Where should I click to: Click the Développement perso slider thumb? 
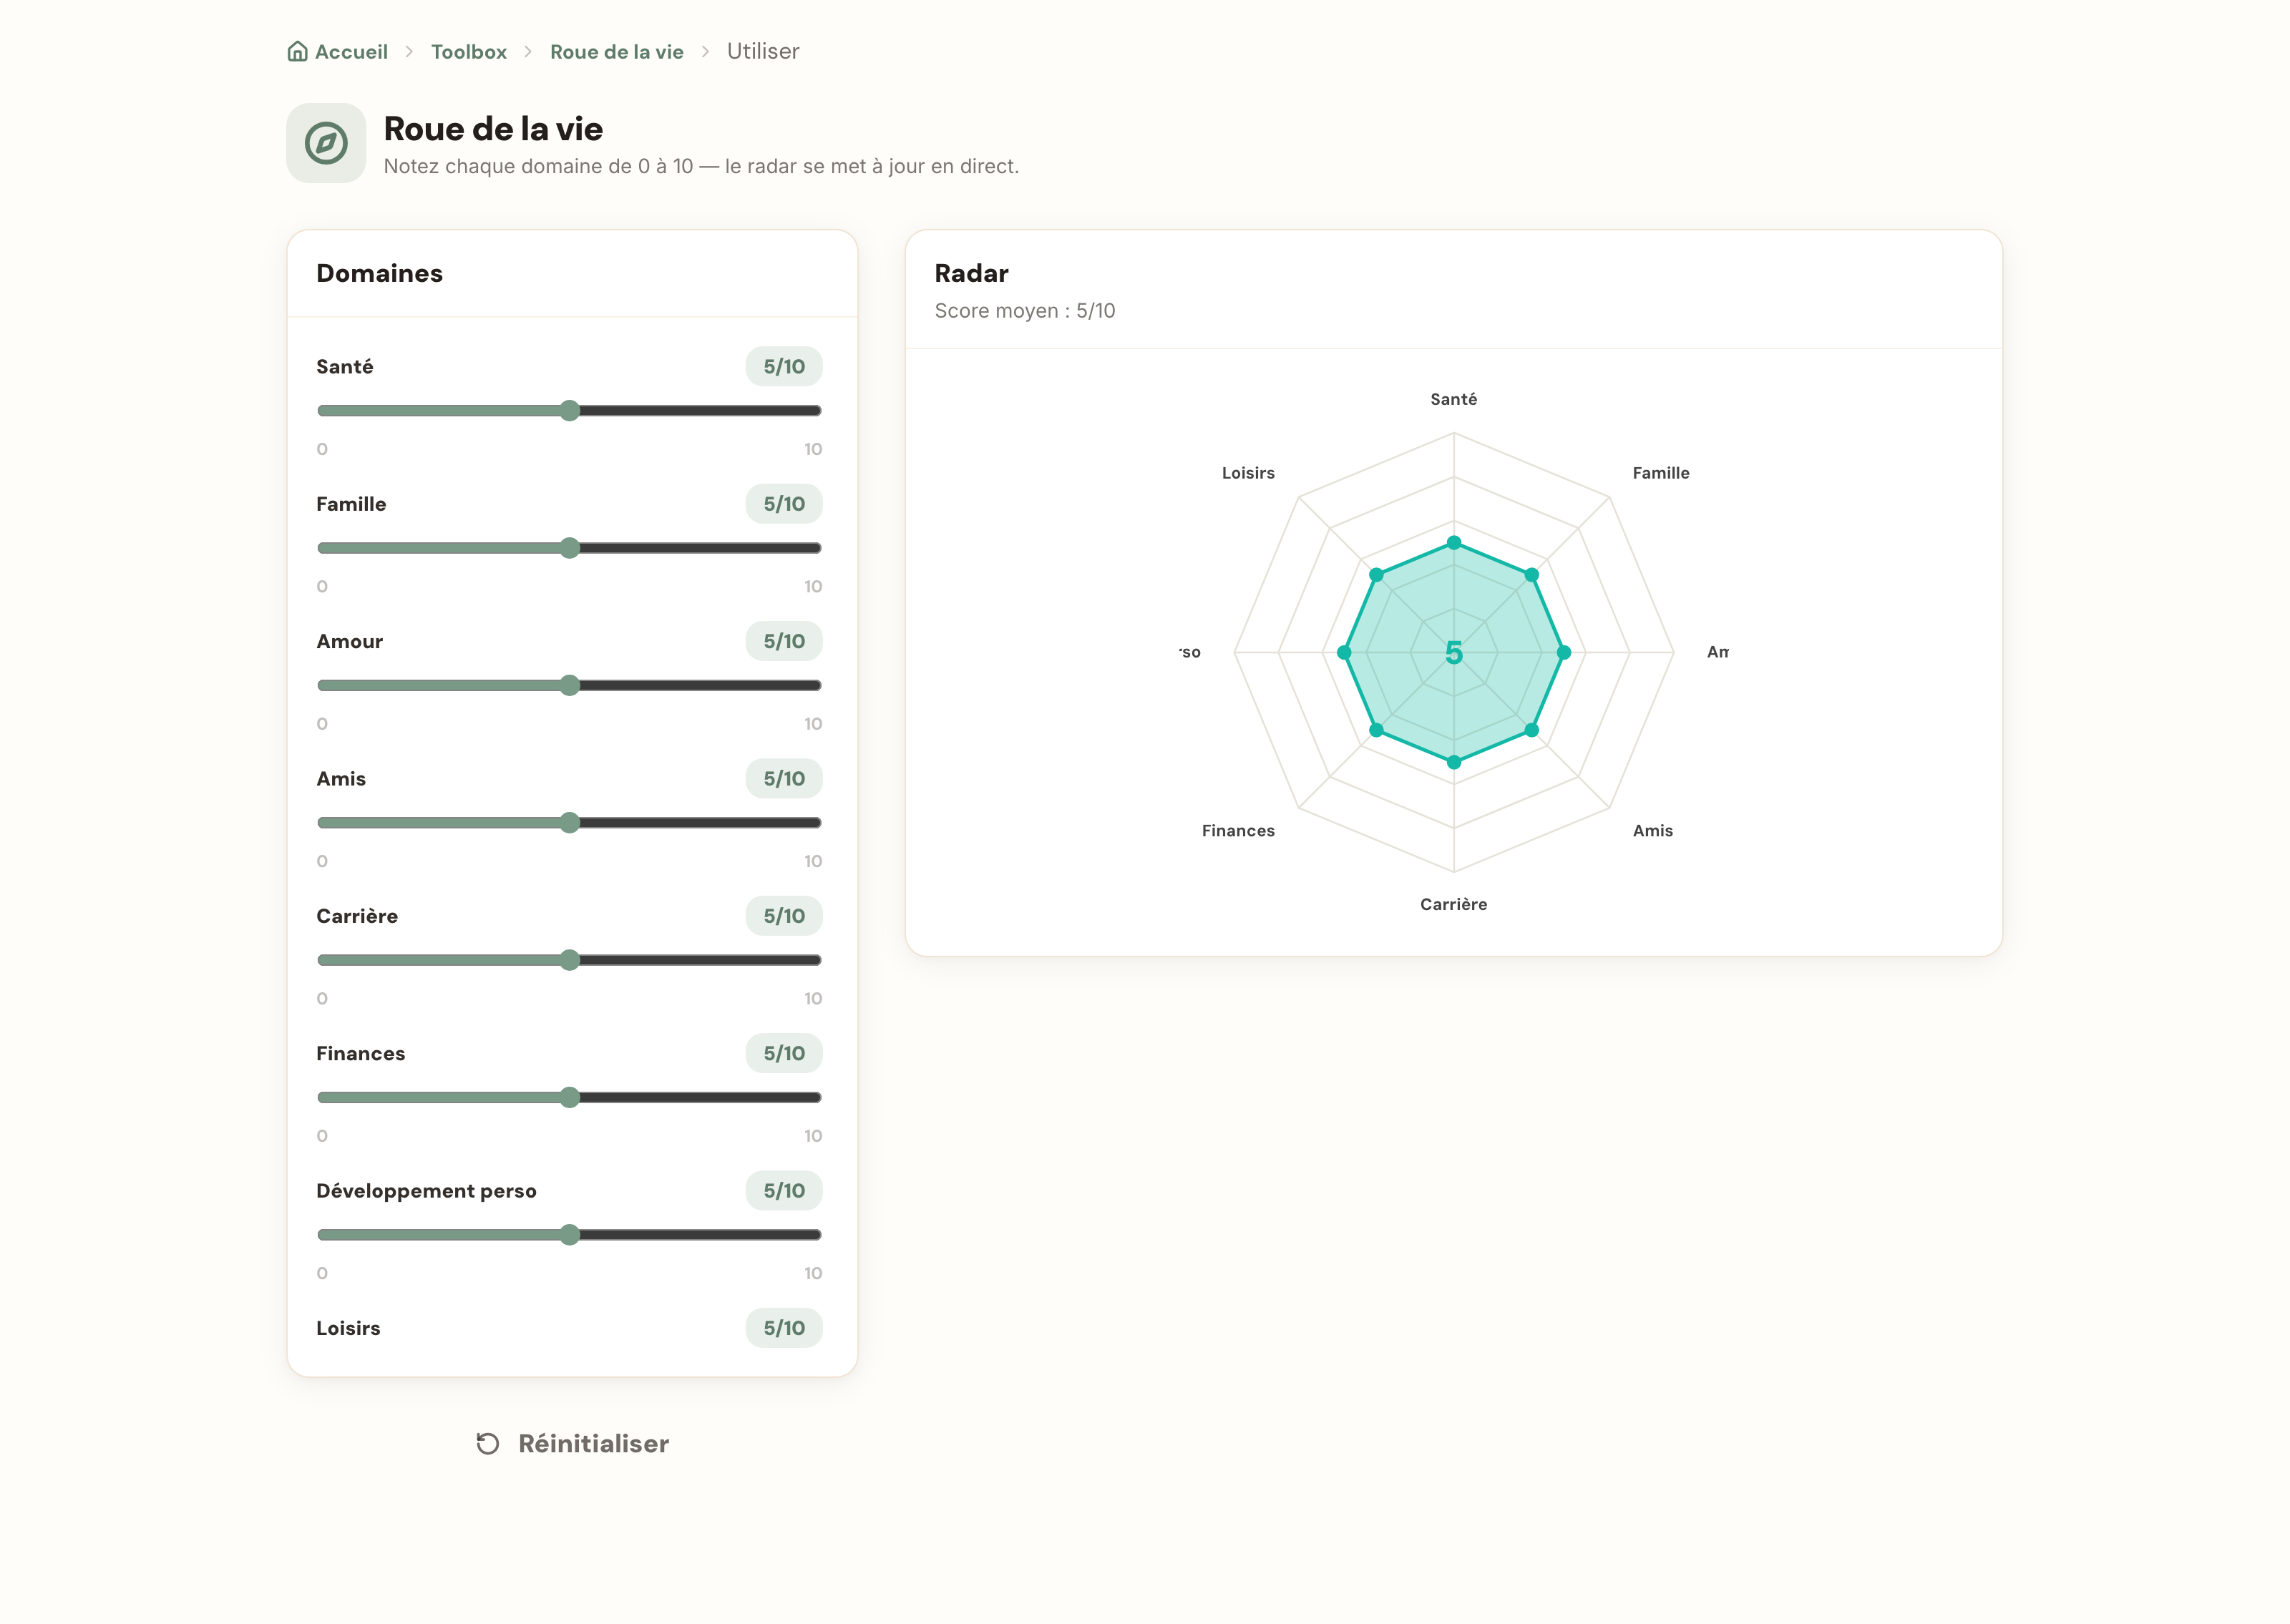(570, 1235)
